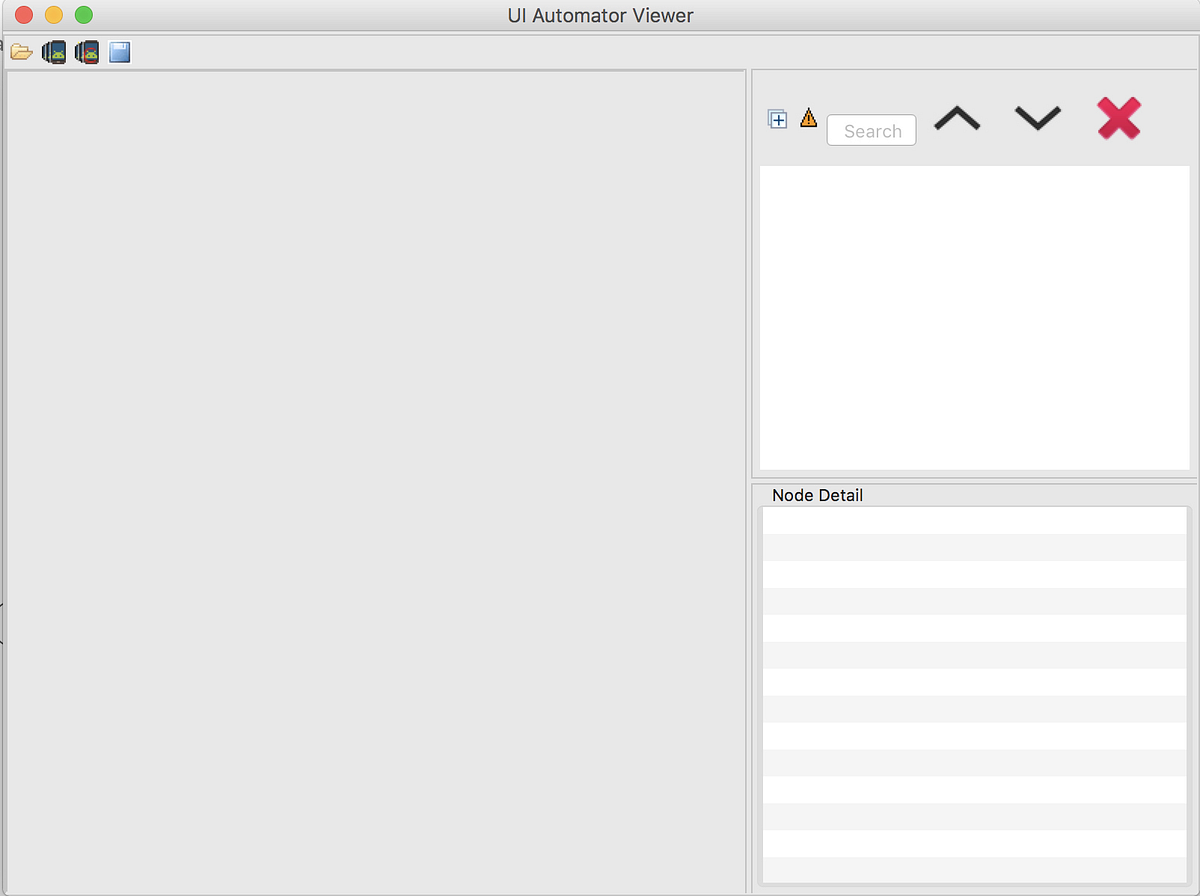Click the Search input field
This screenshot has height=896, width=1200.
point(871,130)
